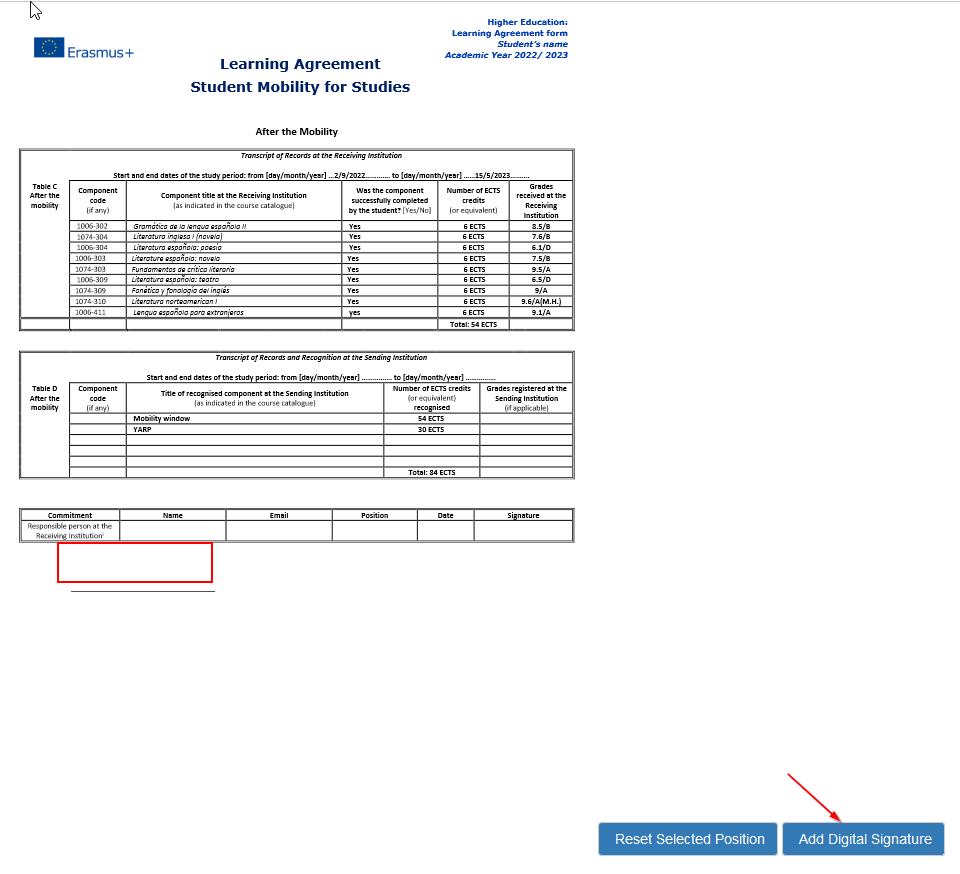The width and height of the screenshot is (960, 874).
Task: Click the grade 9.5/A cell
Action: pos(541,270)
